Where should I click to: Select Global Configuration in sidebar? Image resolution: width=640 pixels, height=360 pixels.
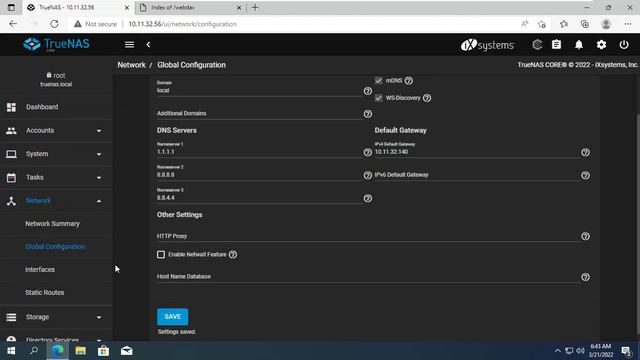pos(55,247)
